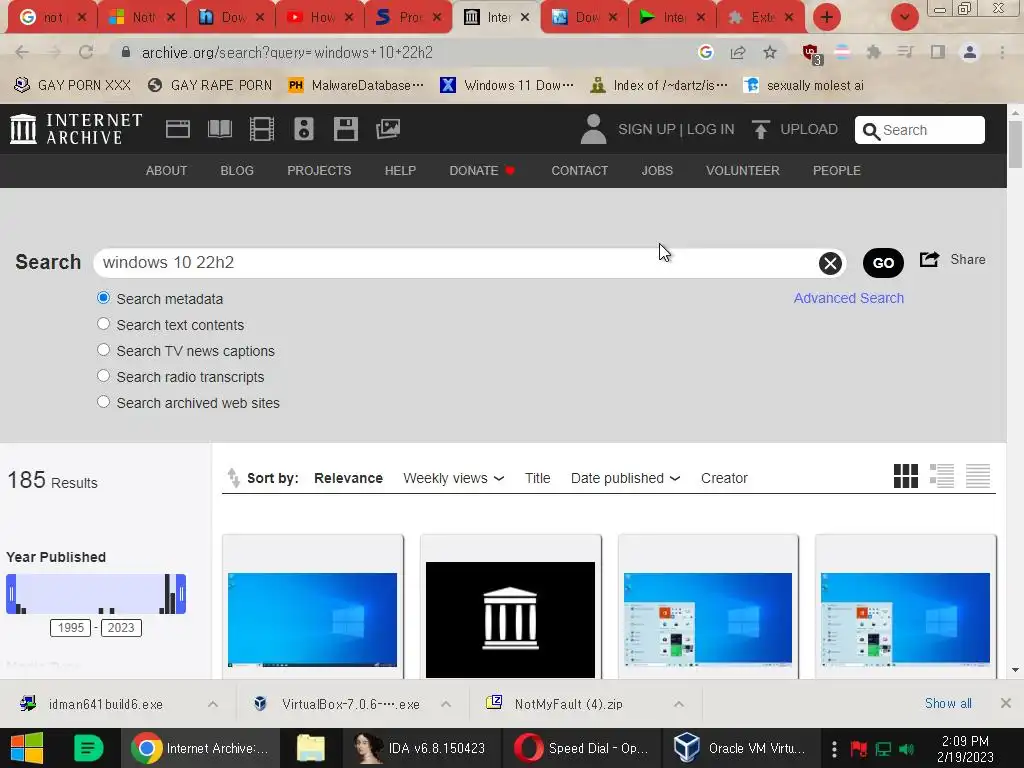Click left handle of year range slider

(11, 594)
